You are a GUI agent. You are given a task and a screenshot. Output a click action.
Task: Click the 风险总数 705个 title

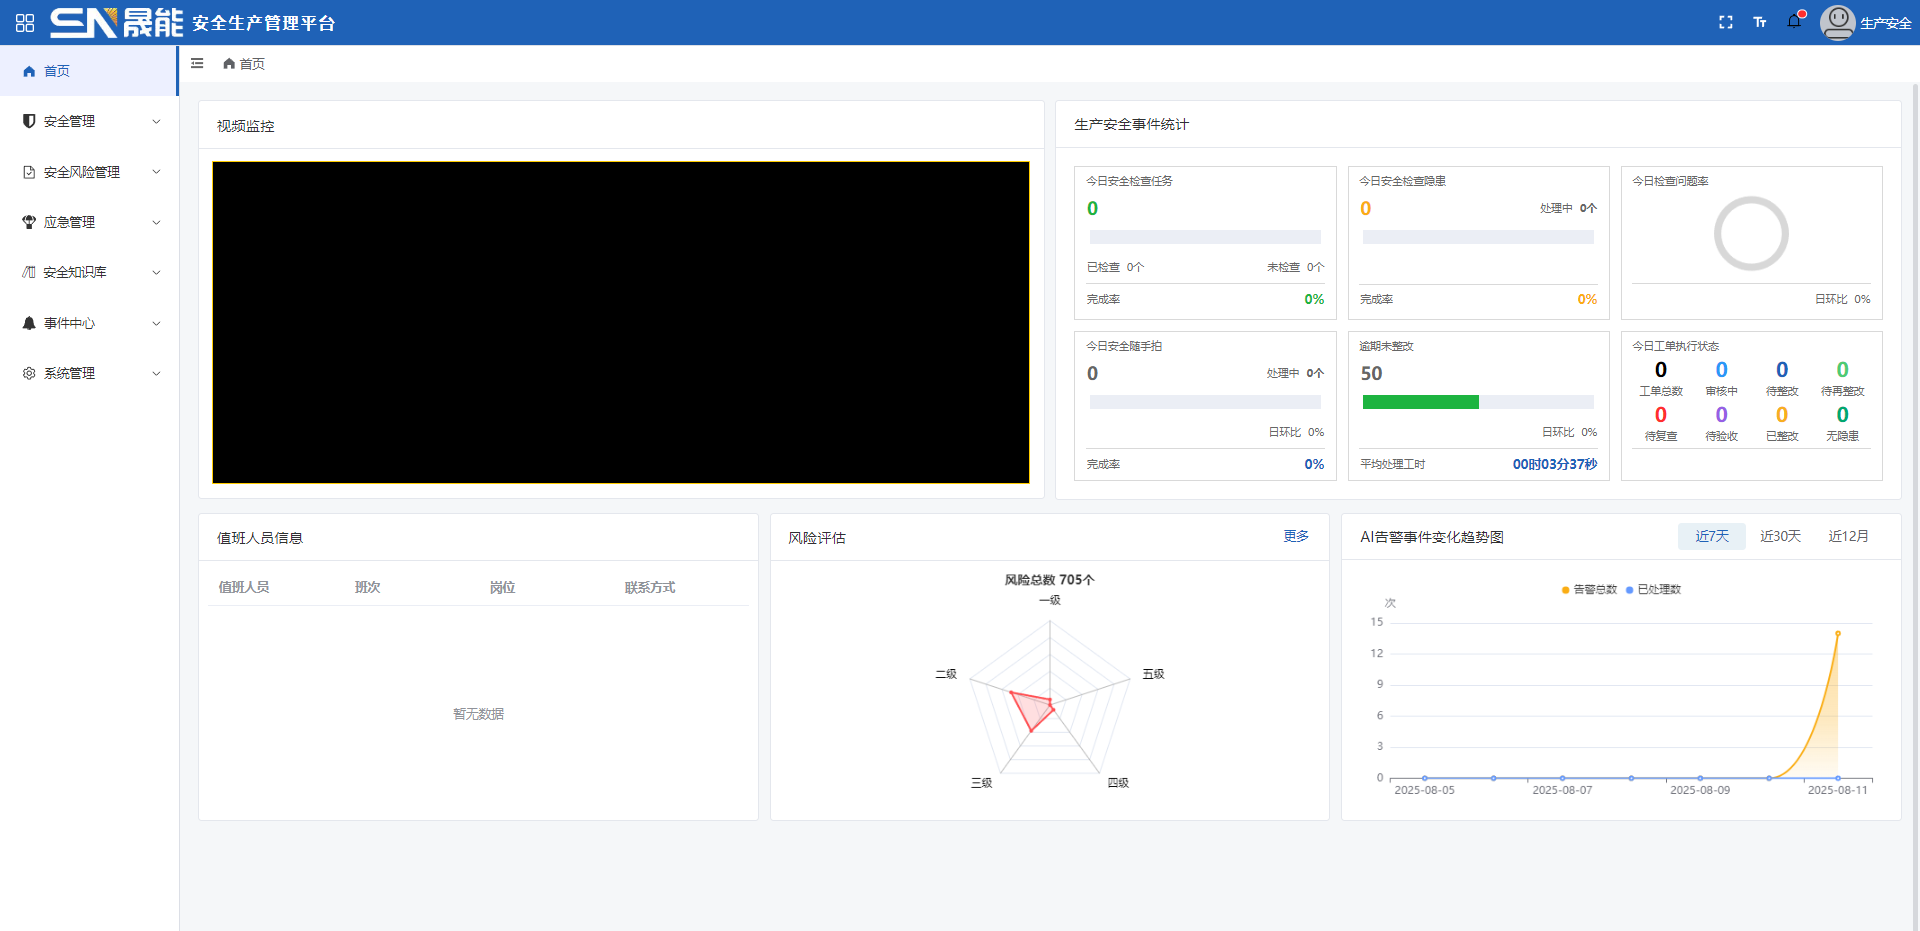pos(1049,579)
